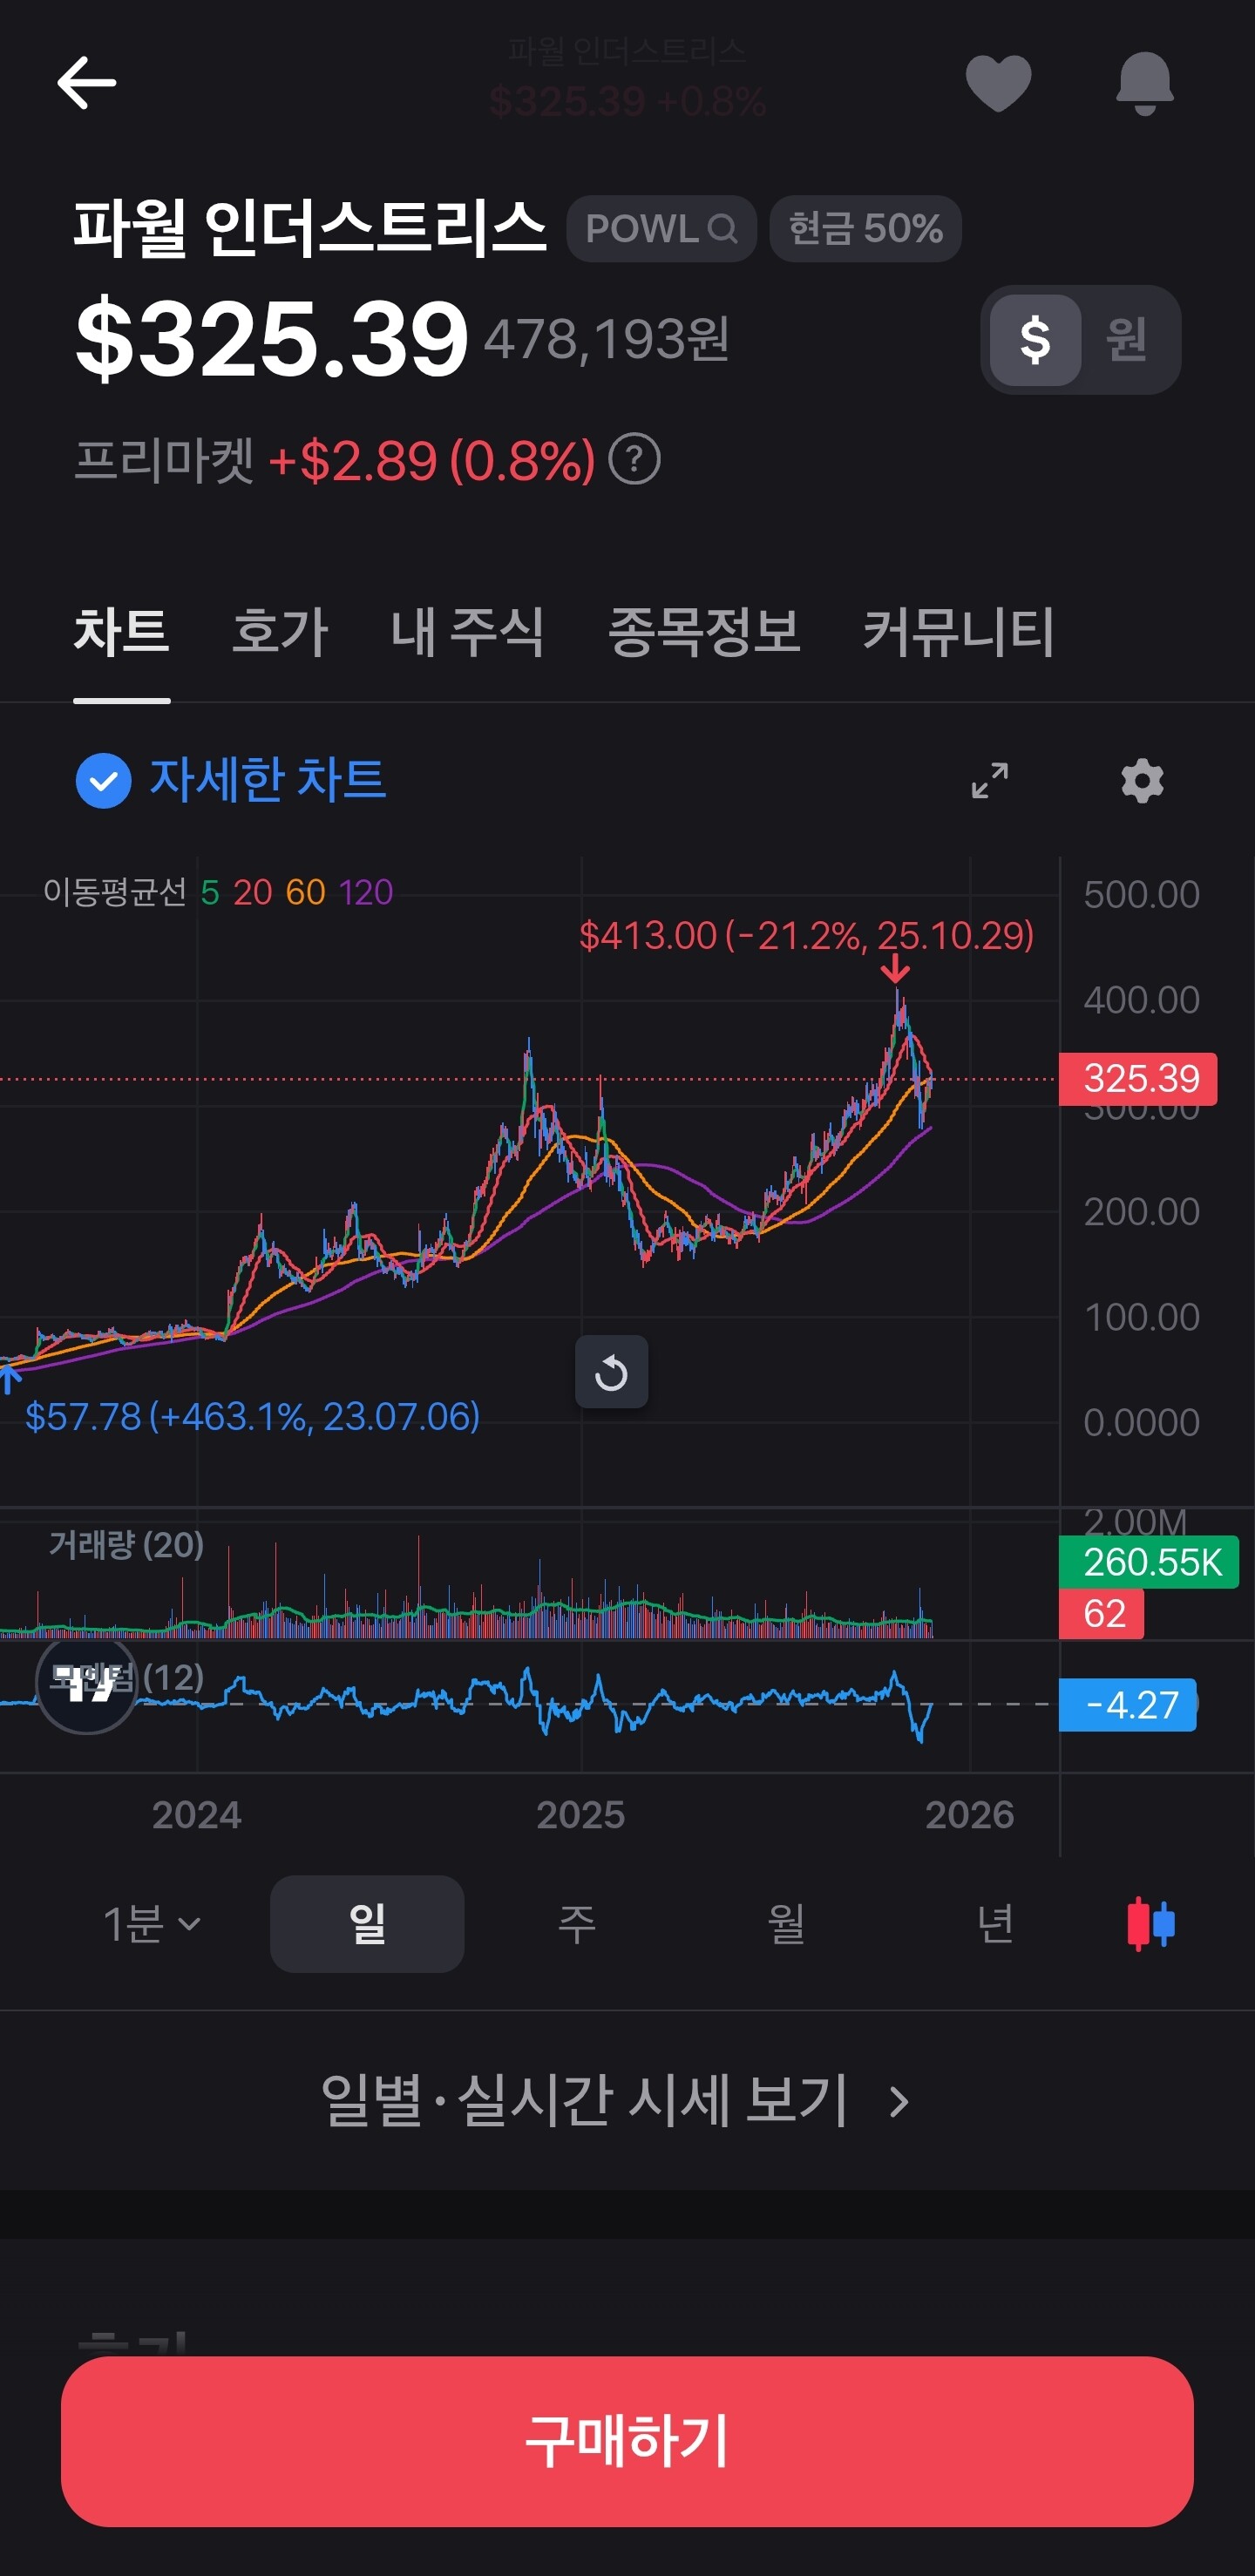The width and height of the screenshot is (1255, 2576).
Task: Tap the moving average 5 period label
Action: 210,892
